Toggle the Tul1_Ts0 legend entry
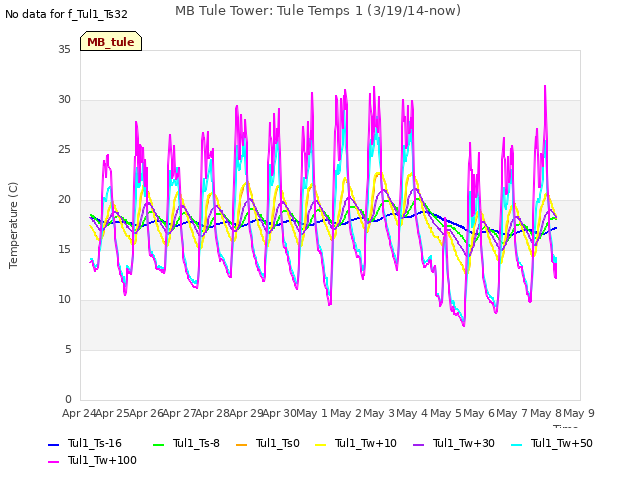Image resolution: width=640 pixels, height=480 pixels. click(268, 443)
